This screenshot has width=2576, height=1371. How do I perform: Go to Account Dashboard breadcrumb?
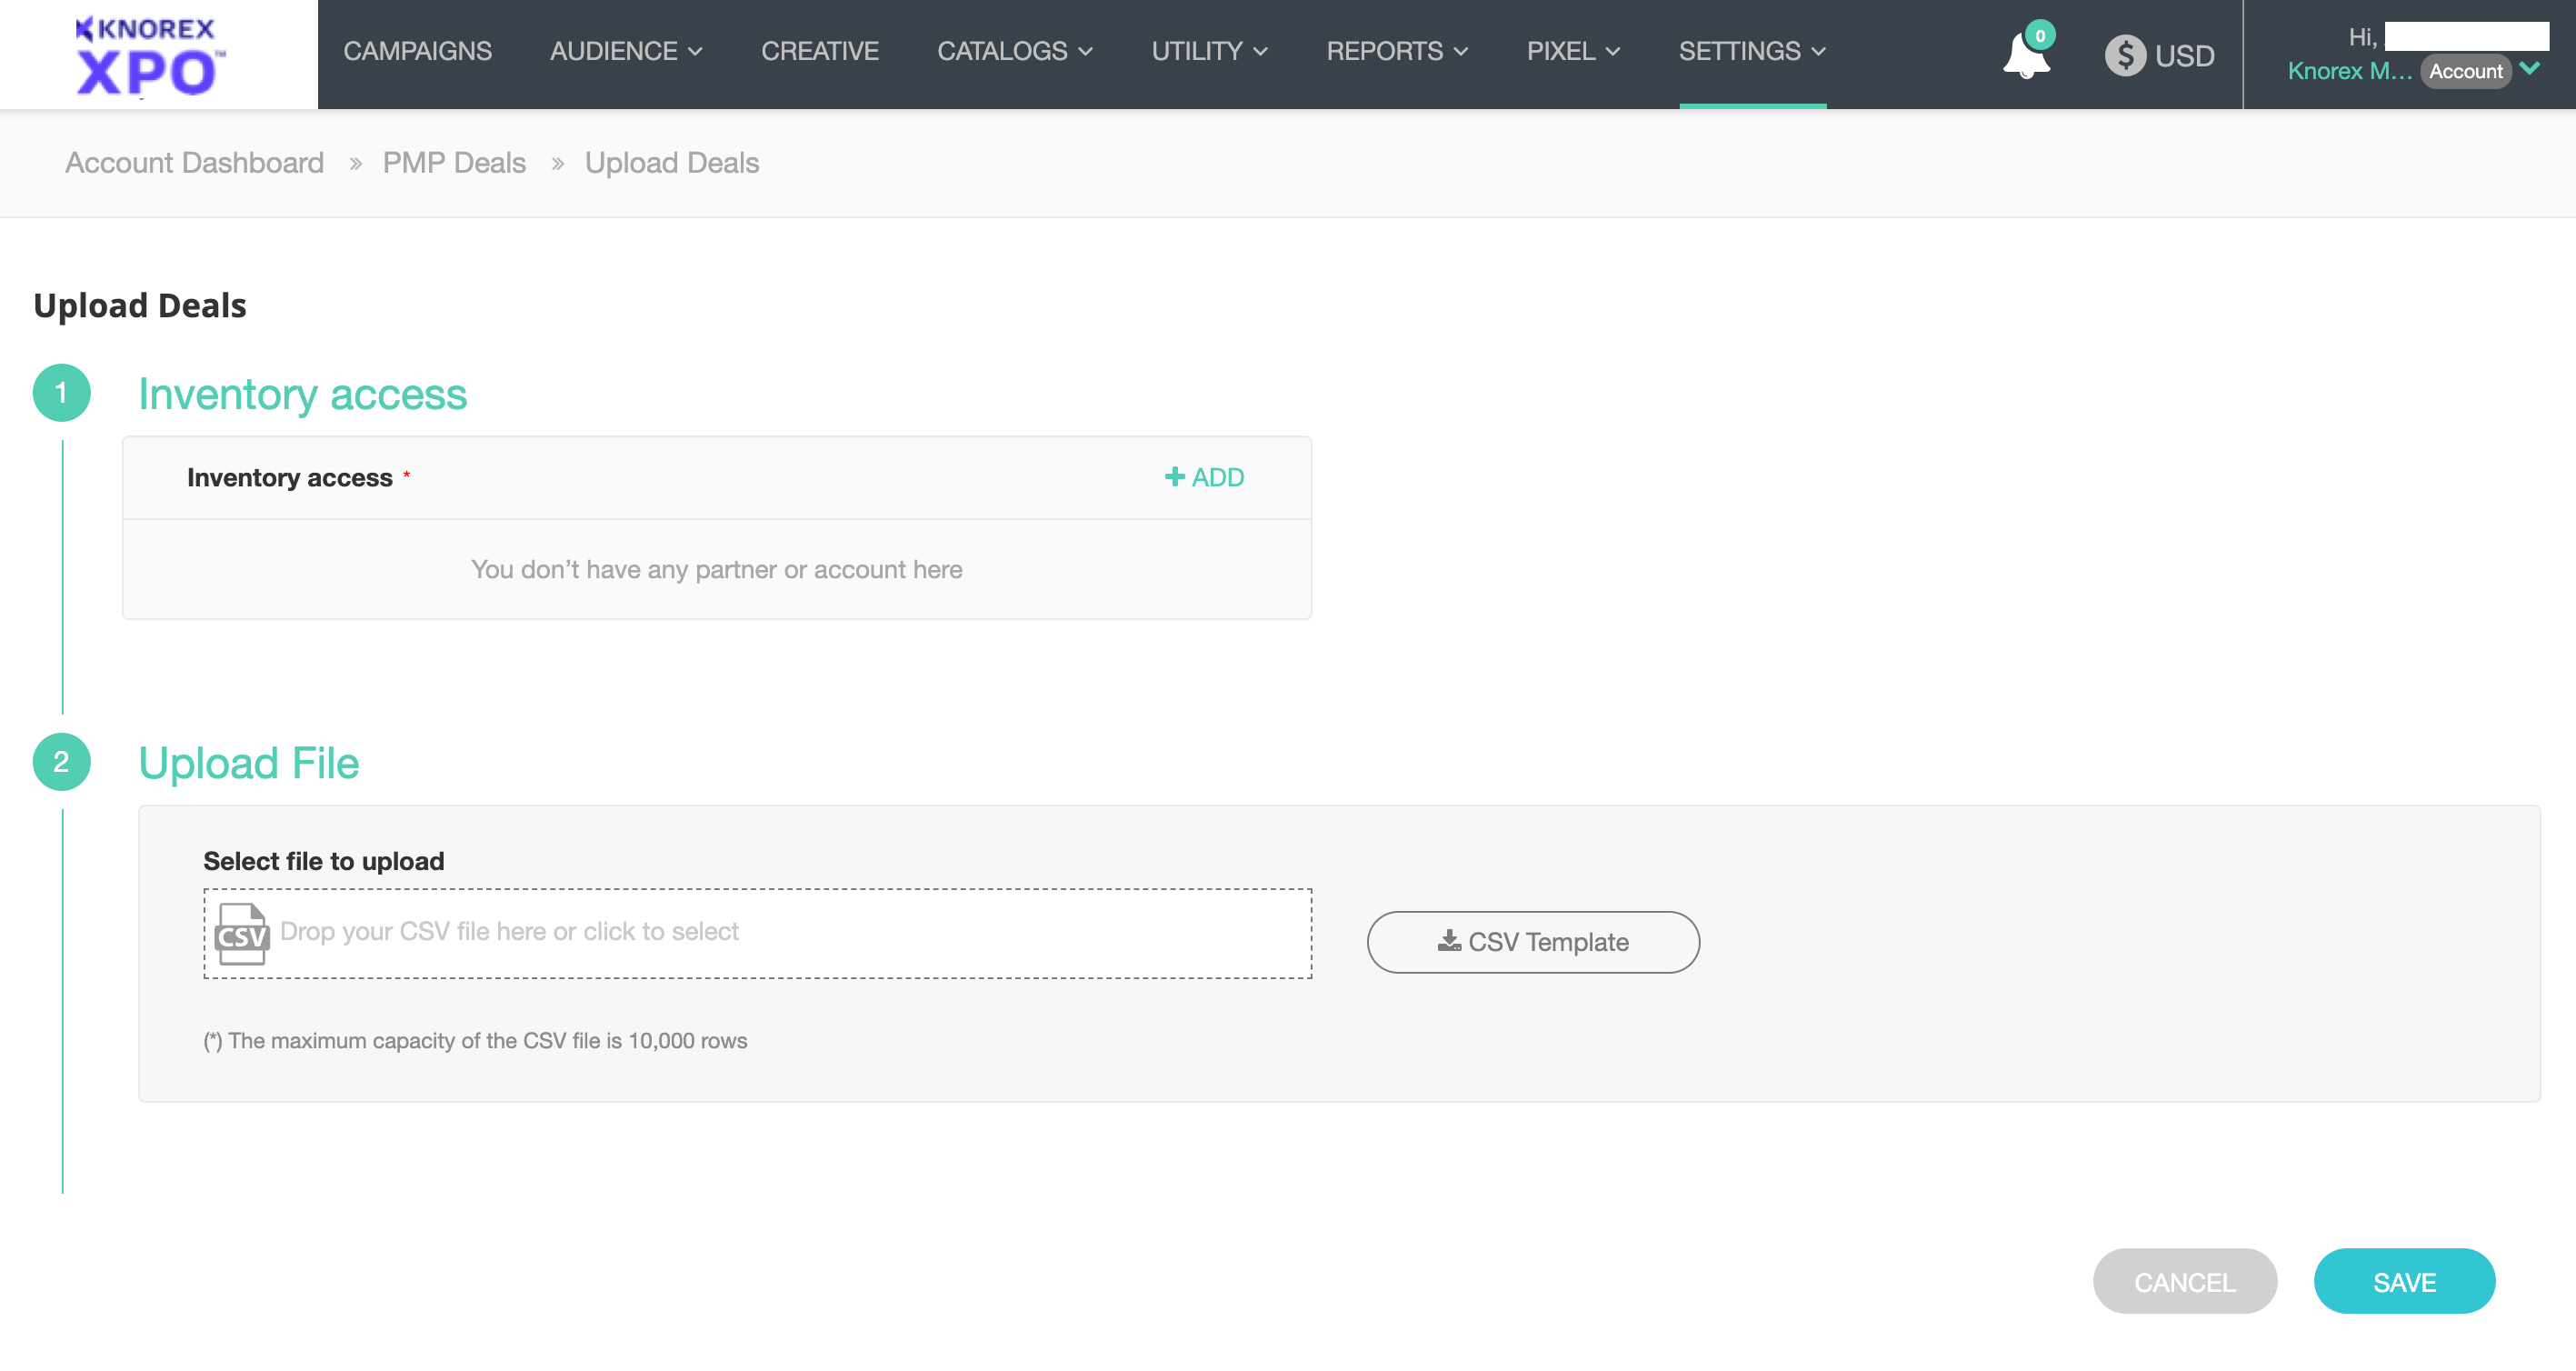click(x=194, y=162)
